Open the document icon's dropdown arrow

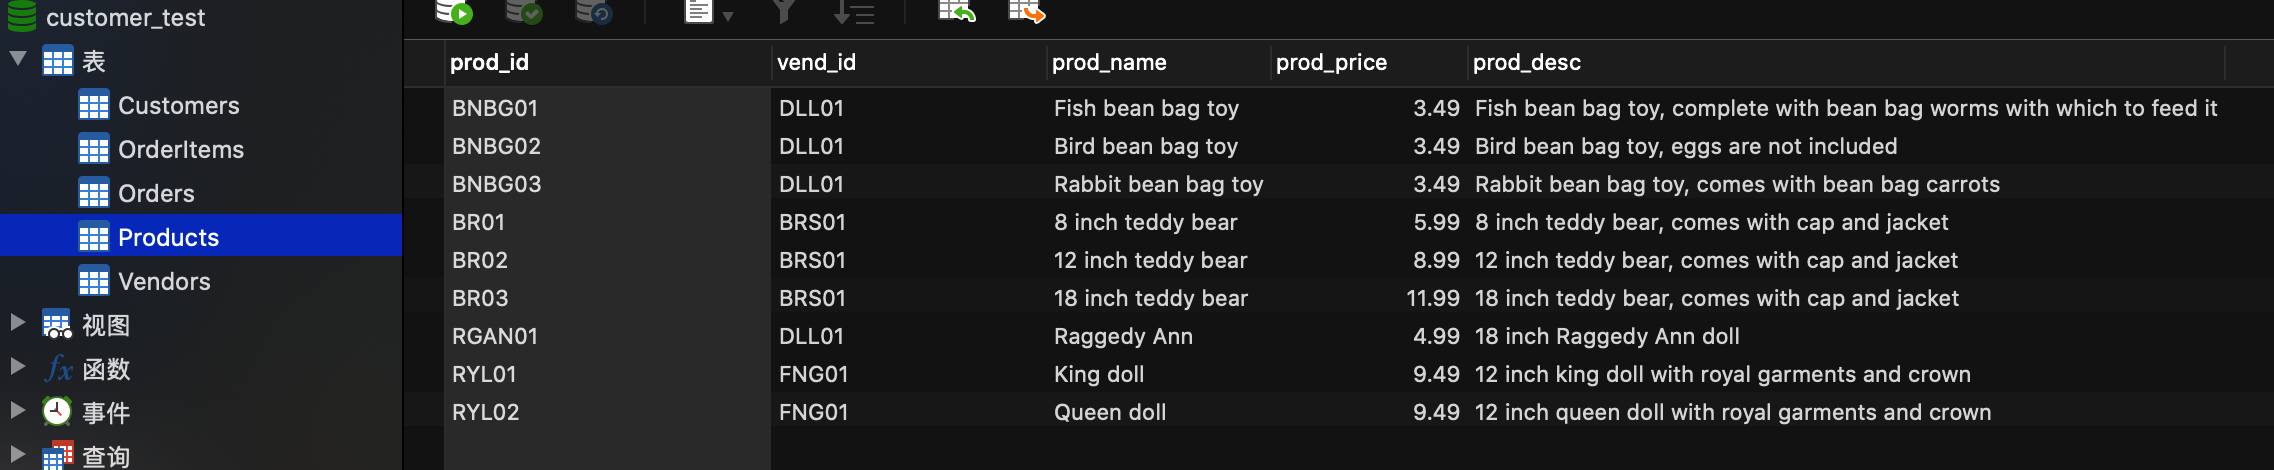[728, 16]
